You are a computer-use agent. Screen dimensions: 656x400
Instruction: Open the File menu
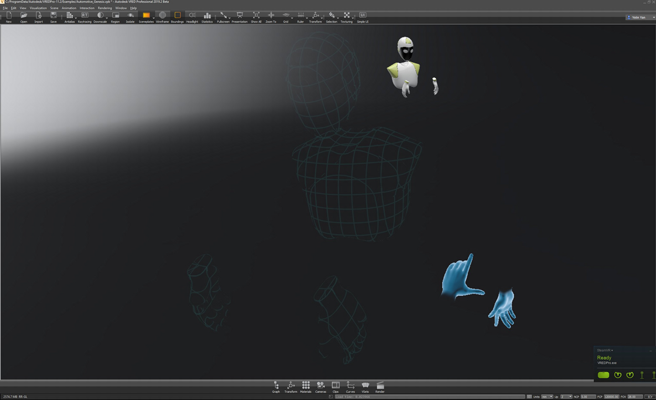click(x=5, y=8)
